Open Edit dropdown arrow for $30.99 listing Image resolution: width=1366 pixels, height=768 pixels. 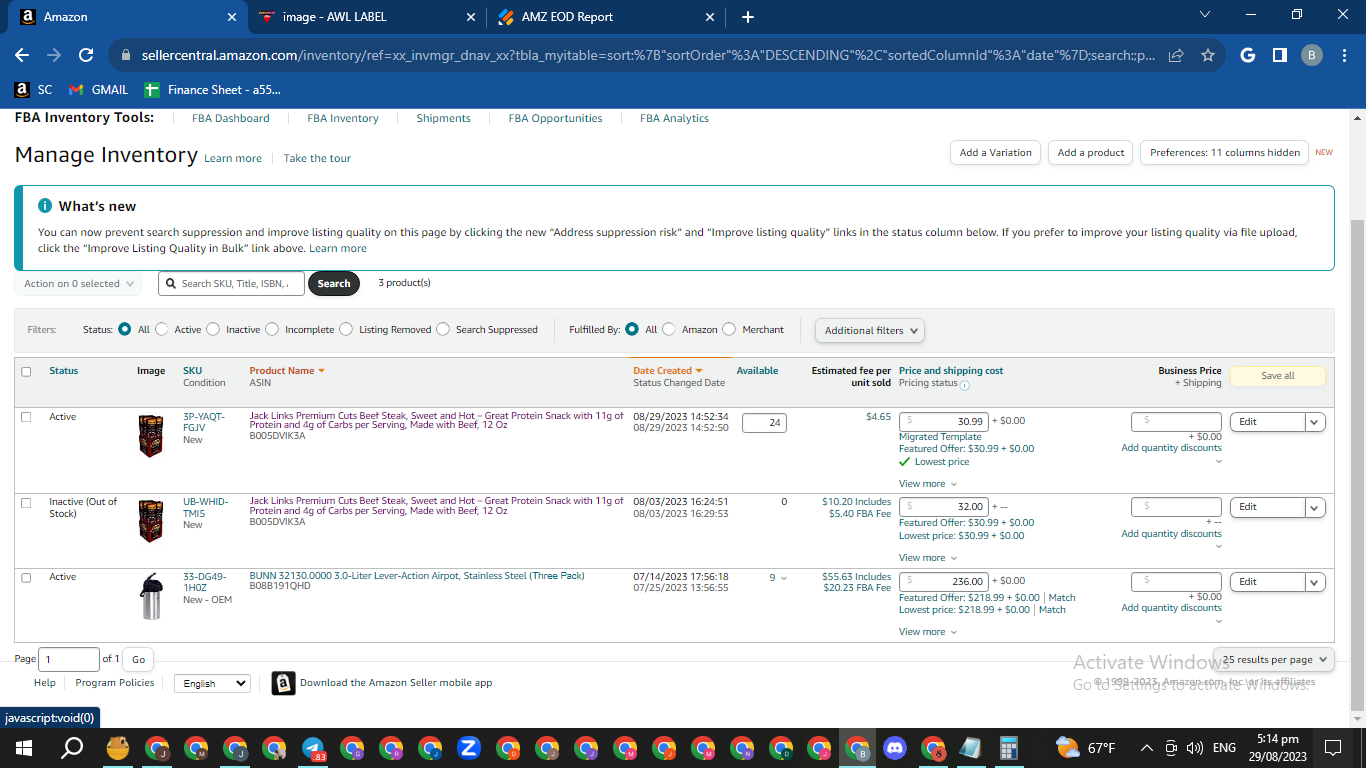point(1315,422)
